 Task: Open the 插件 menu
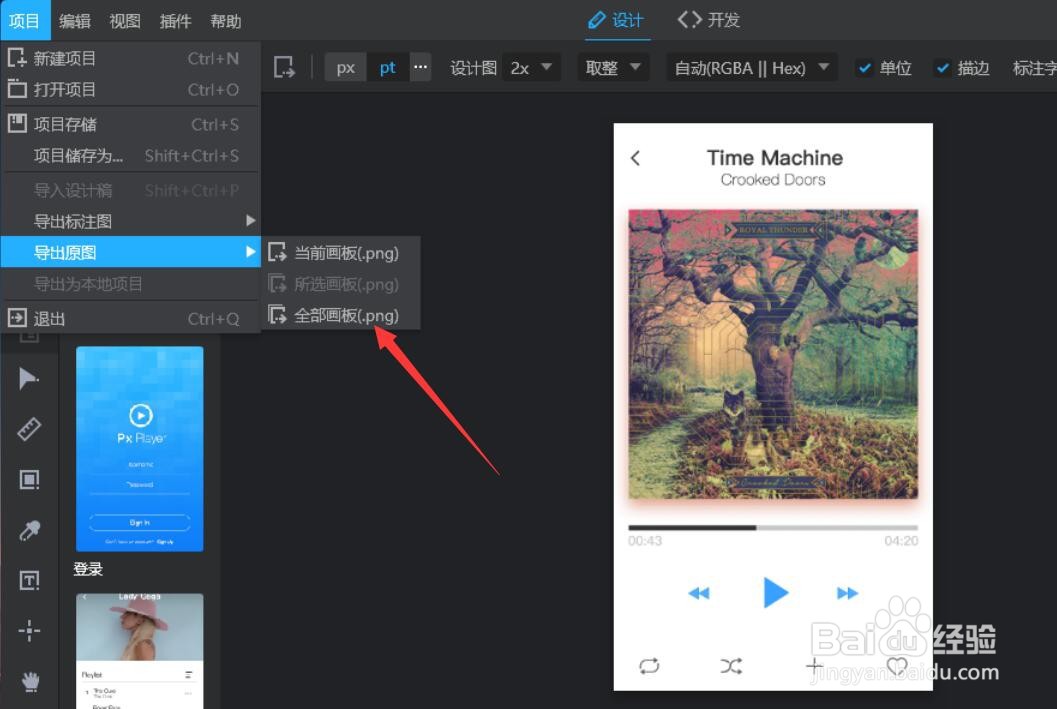tap(175, 21)
